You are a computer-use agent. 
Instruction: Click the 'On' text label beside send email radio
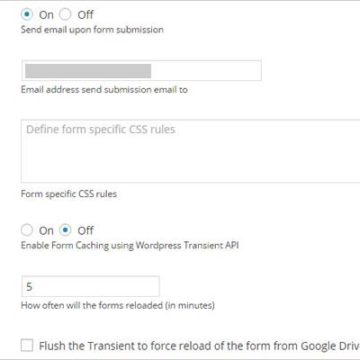pos(46,15)
